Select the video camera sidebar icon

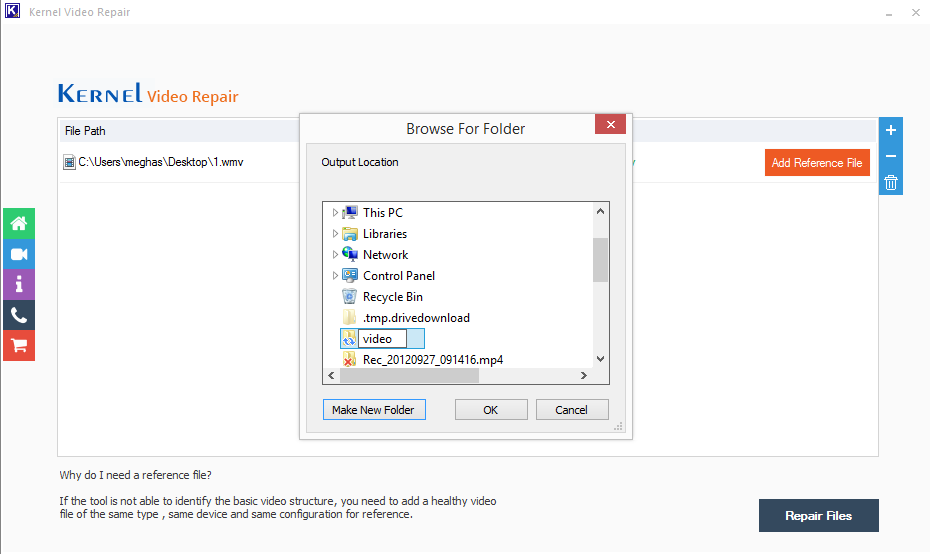19,254
